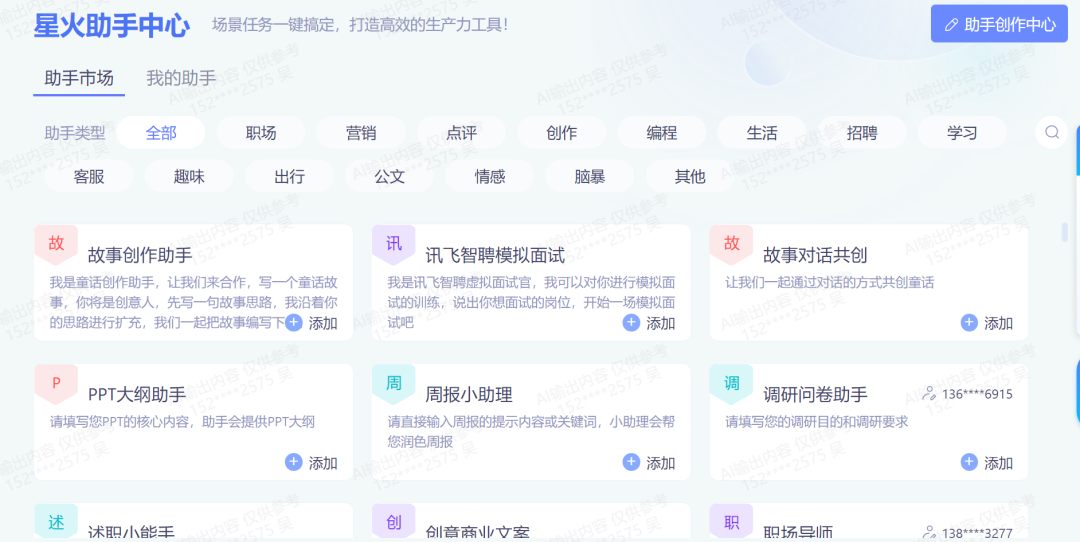
Task: Click the purple 讯 badge icon
Action: (x=393, y=243)
